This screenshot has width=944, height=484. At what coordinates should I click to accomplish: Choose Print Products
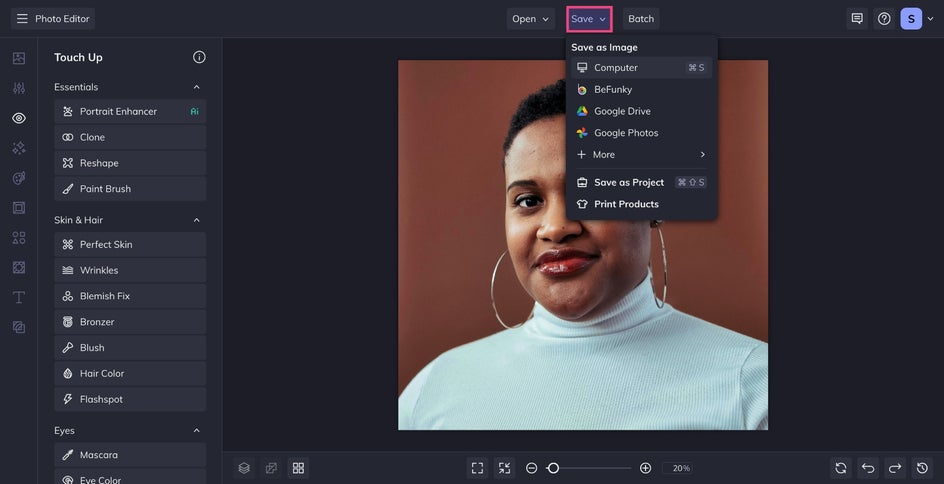(x=641, y=204)
